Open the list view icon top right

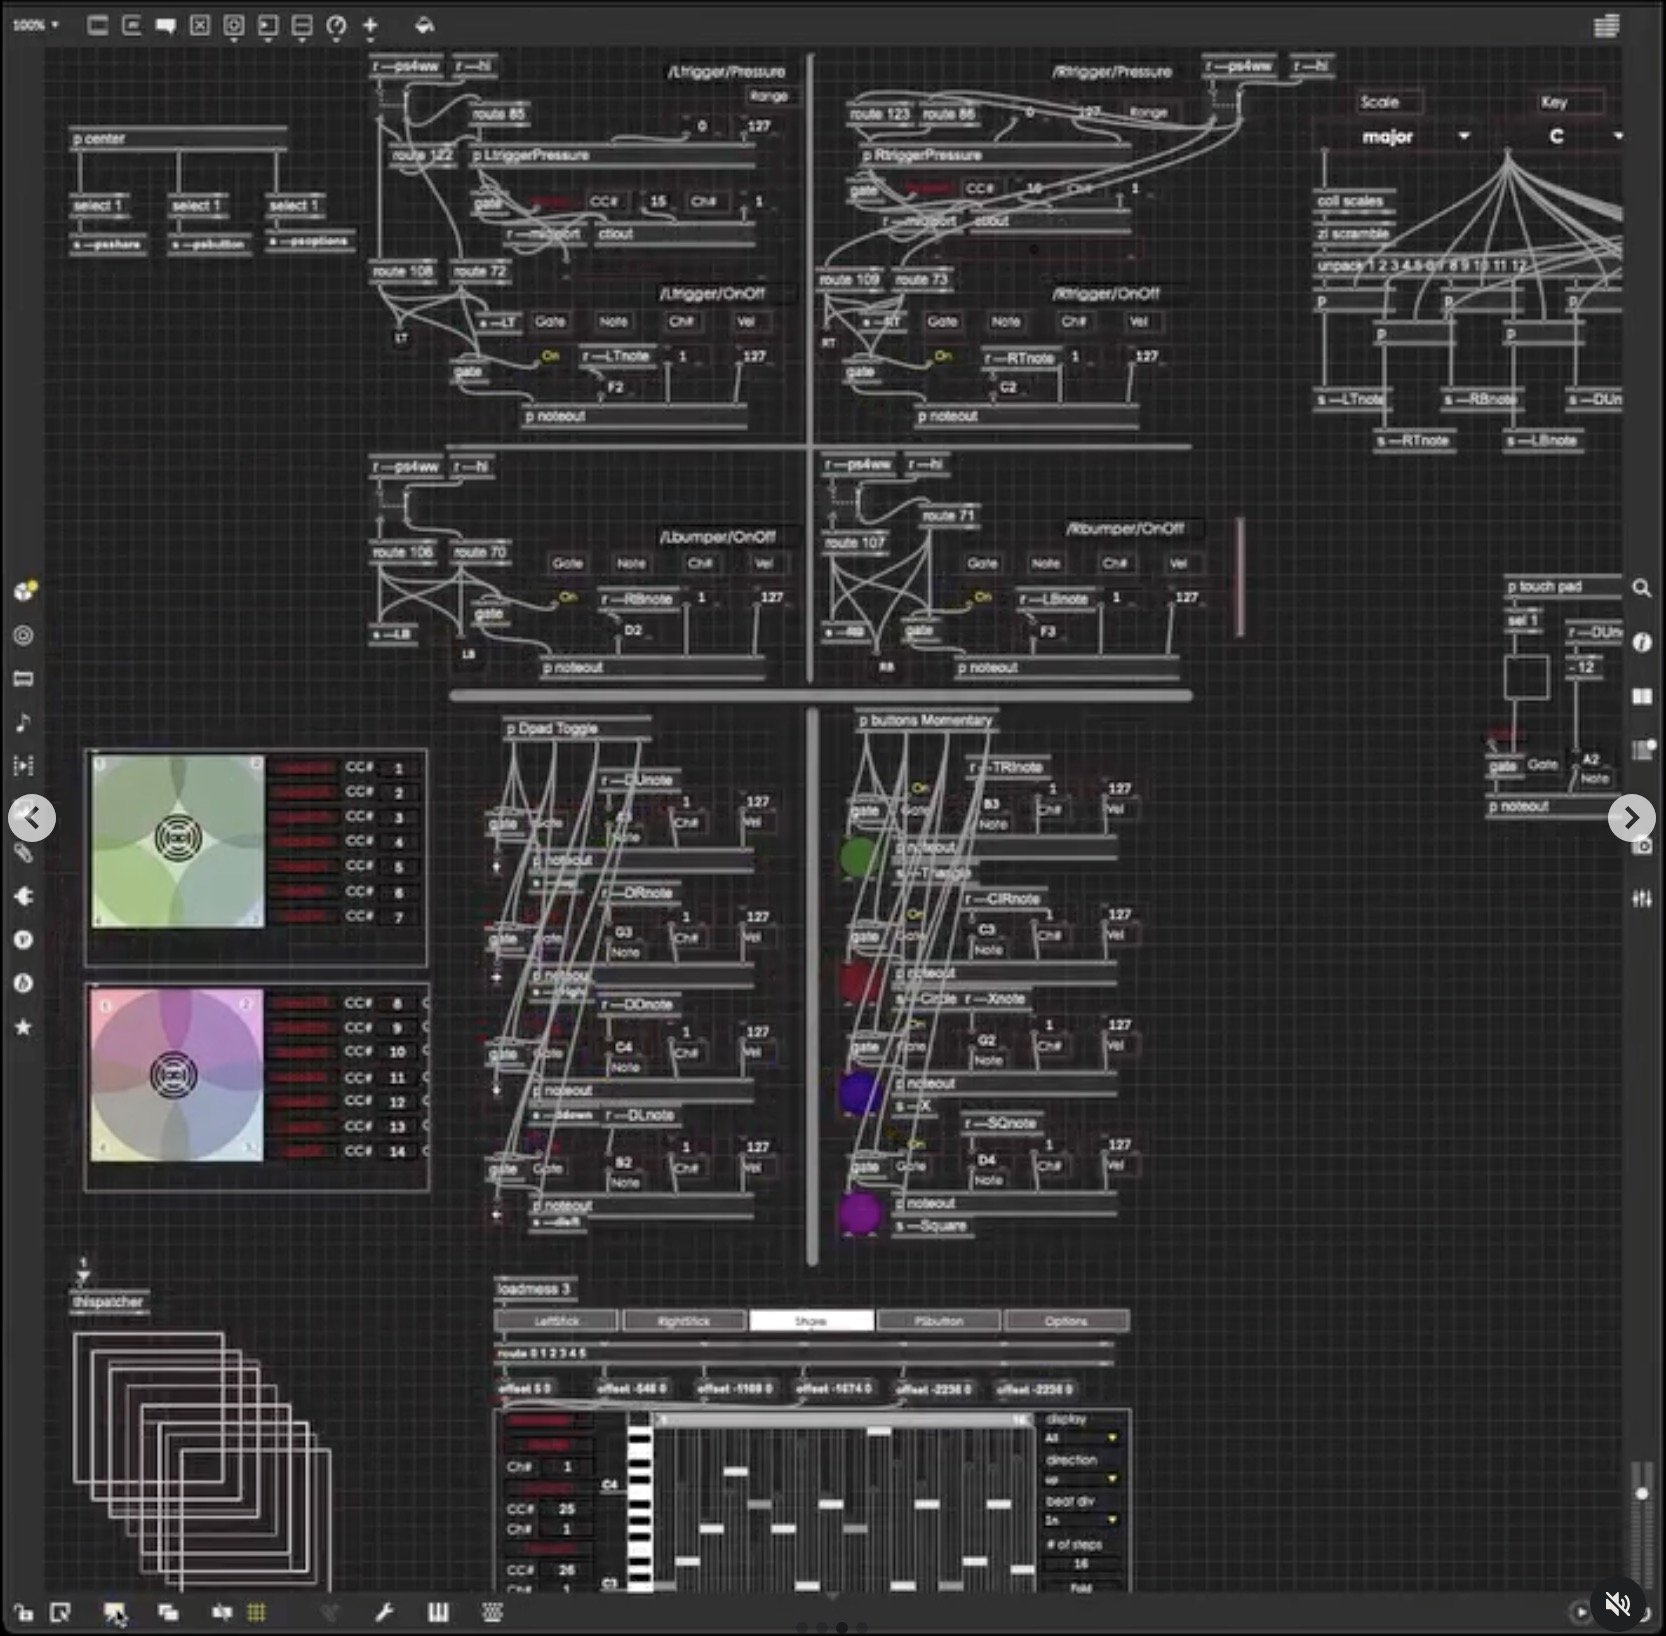(1606, 25)
